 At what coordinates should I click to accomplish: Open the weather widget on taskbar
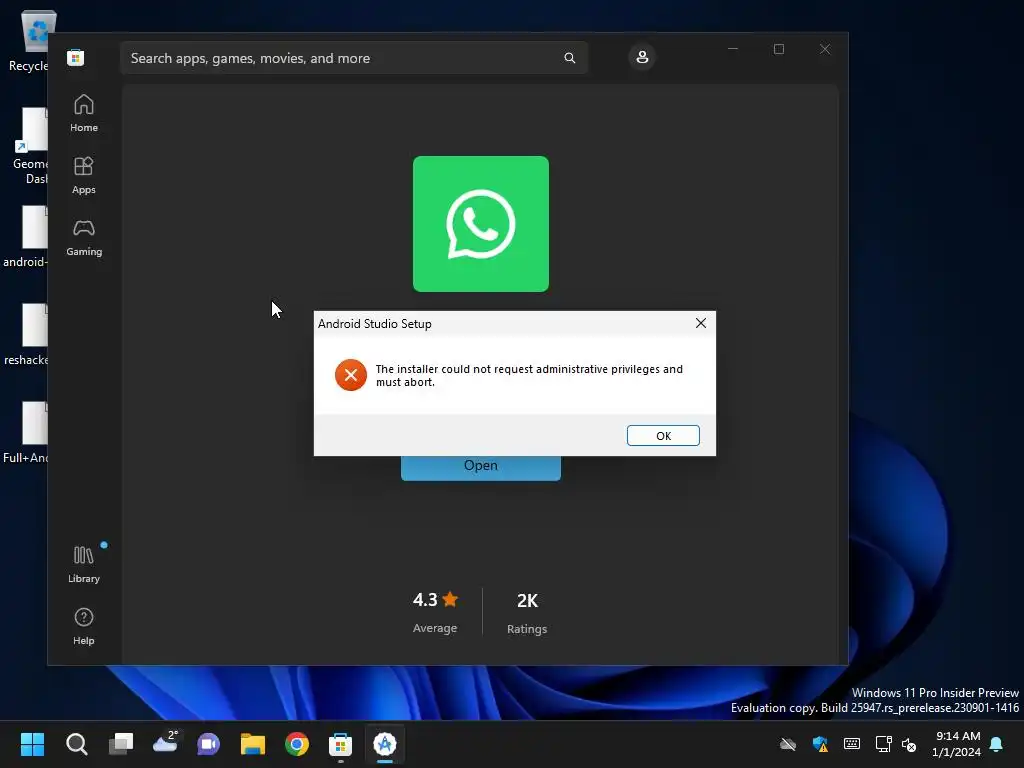[x=165, y=744]
